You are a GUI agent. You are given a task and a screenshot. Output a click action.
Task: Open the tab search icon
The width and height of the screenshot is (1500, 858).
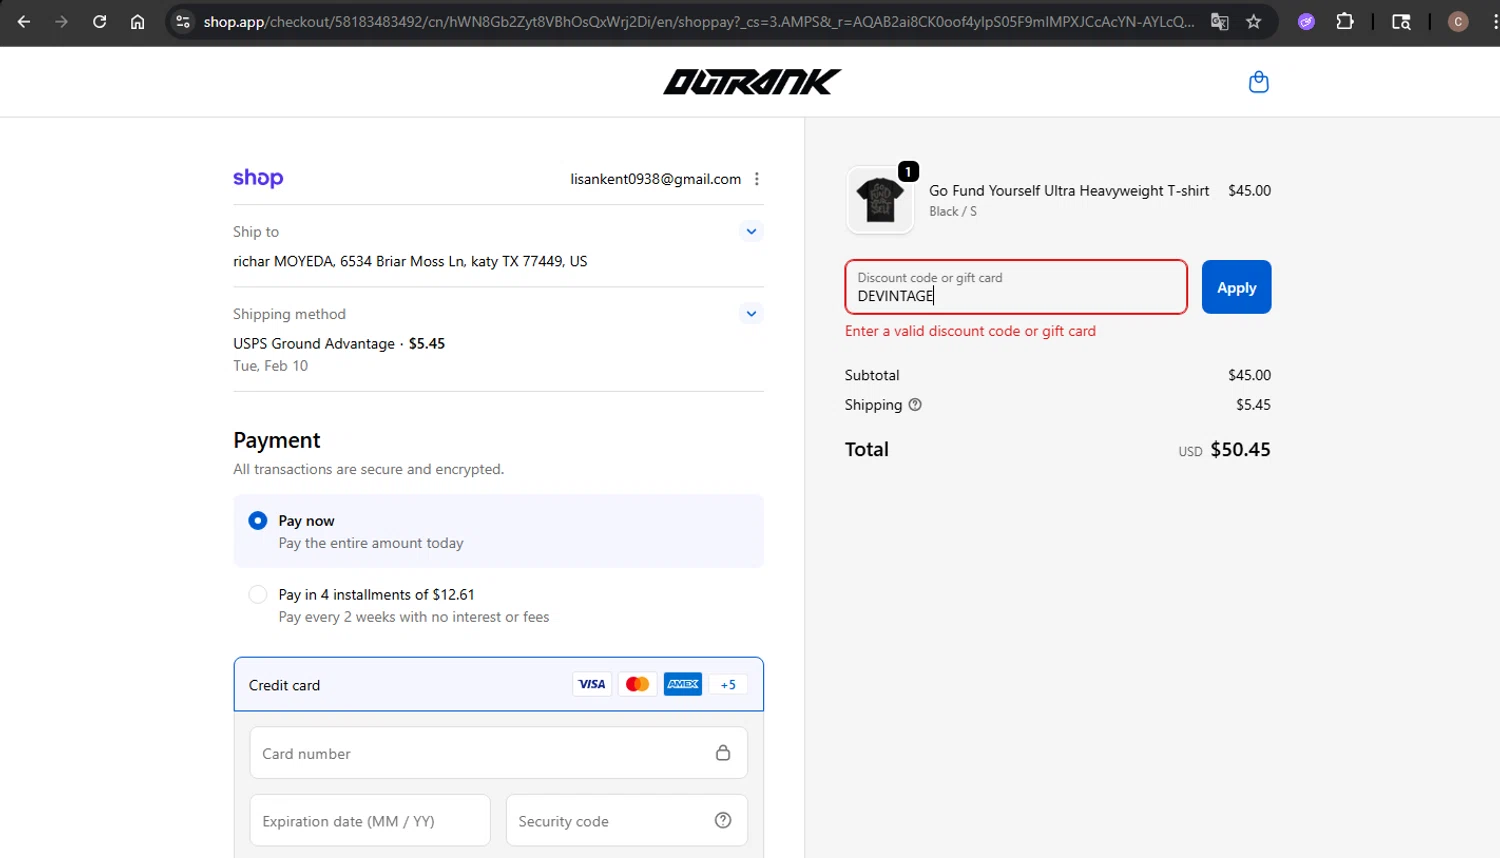click(x=1401, y=21)
